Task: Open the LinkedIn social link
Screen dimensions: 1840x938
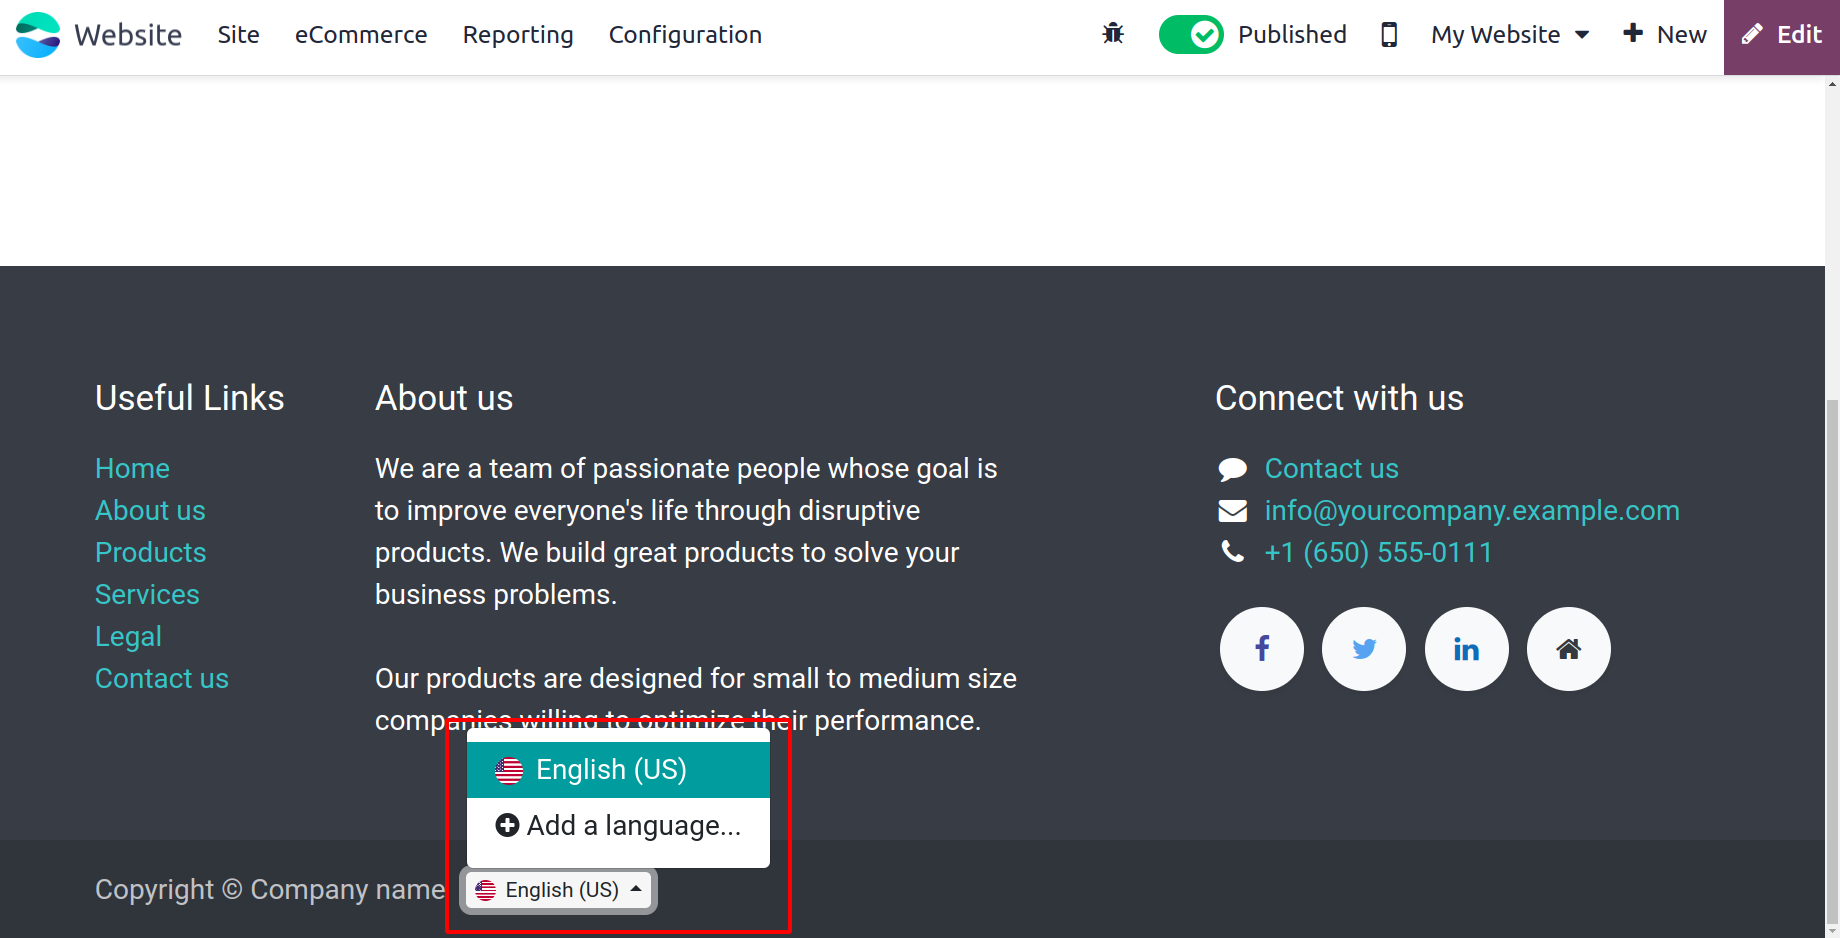Action: pyautogui.click(x=1466, y=649)
